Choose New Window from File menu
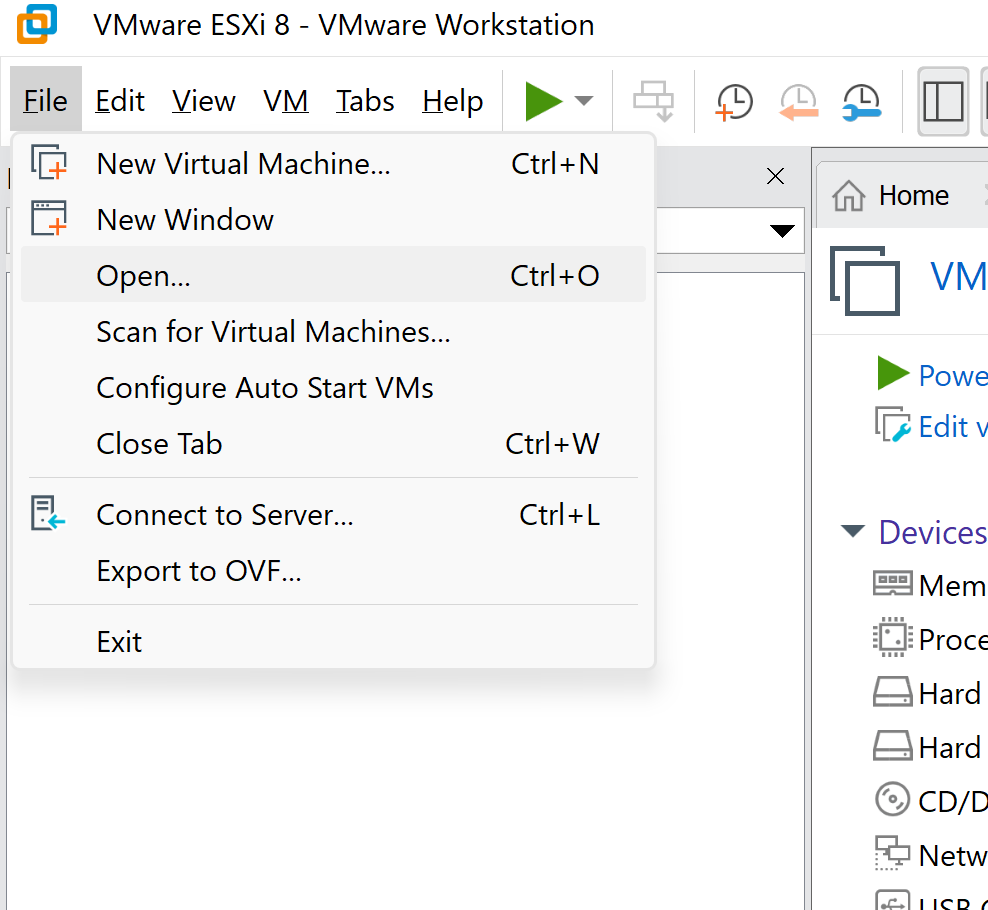Screen dimensions: 988x910 click(x=185, y=220)
